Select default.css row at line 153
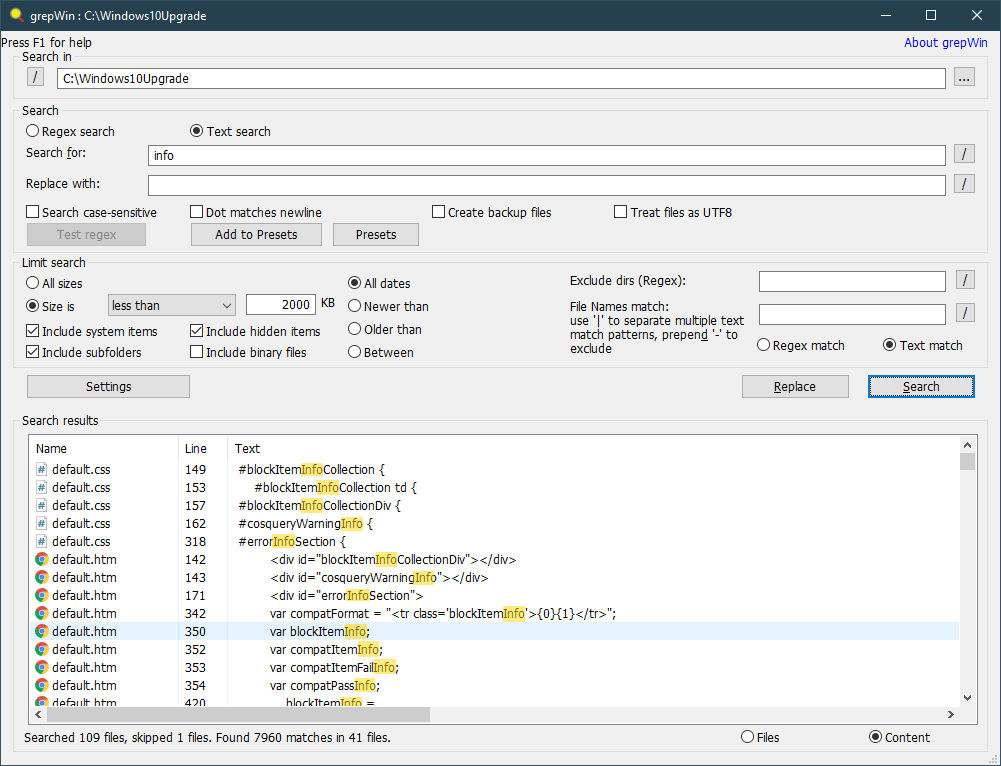This screenshot has width=1001, height=766. [x=494, y=487]
